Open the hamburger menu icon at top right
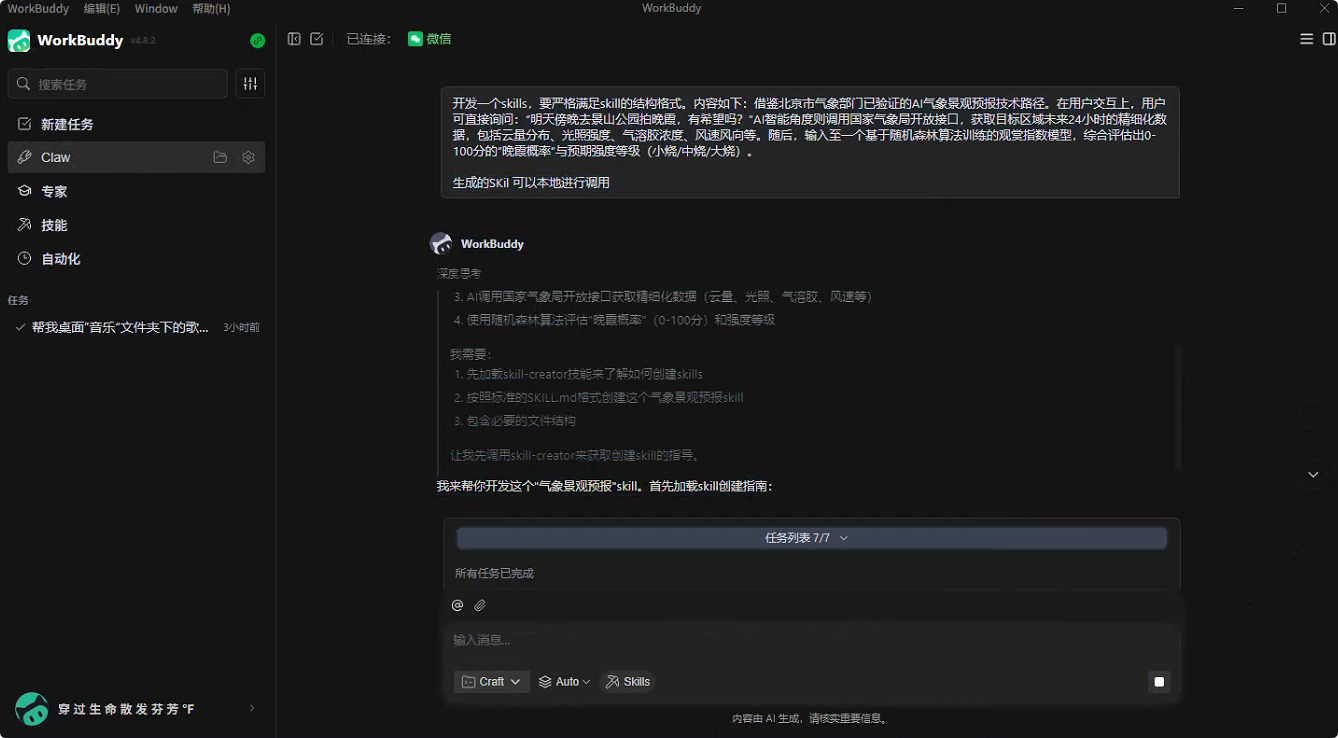The height and width of the screenshot is (738, 1338). coord(1306,39)
